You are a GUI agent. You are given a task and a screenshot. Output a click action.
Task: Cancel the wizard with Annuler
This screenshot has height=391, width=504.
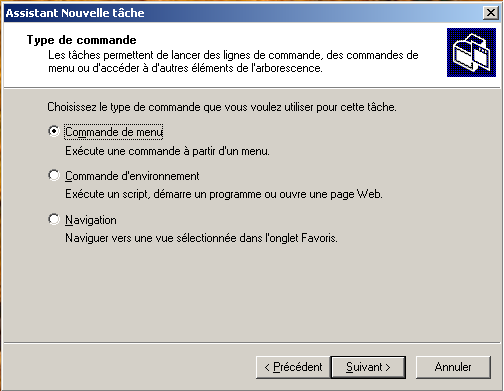(x=453, y=367)
